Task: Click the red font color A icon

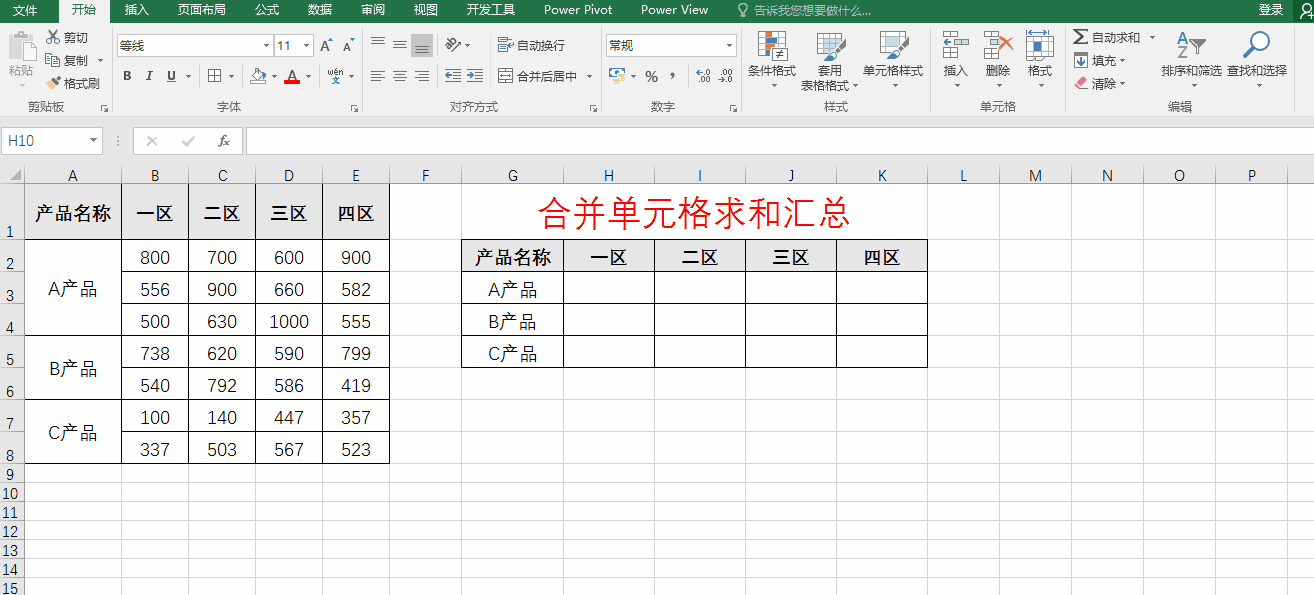Action: click(292, 76)
